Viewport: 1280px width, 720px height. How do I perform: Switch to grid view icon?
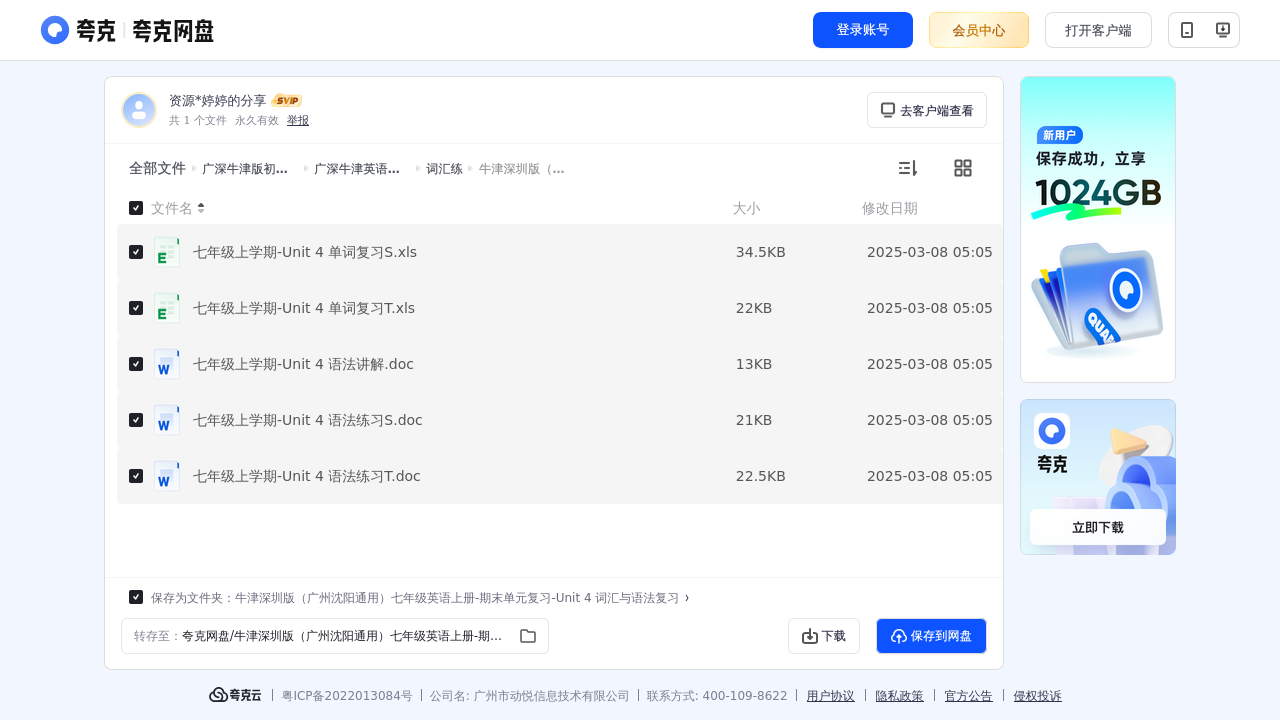click(x=963, y=168)
